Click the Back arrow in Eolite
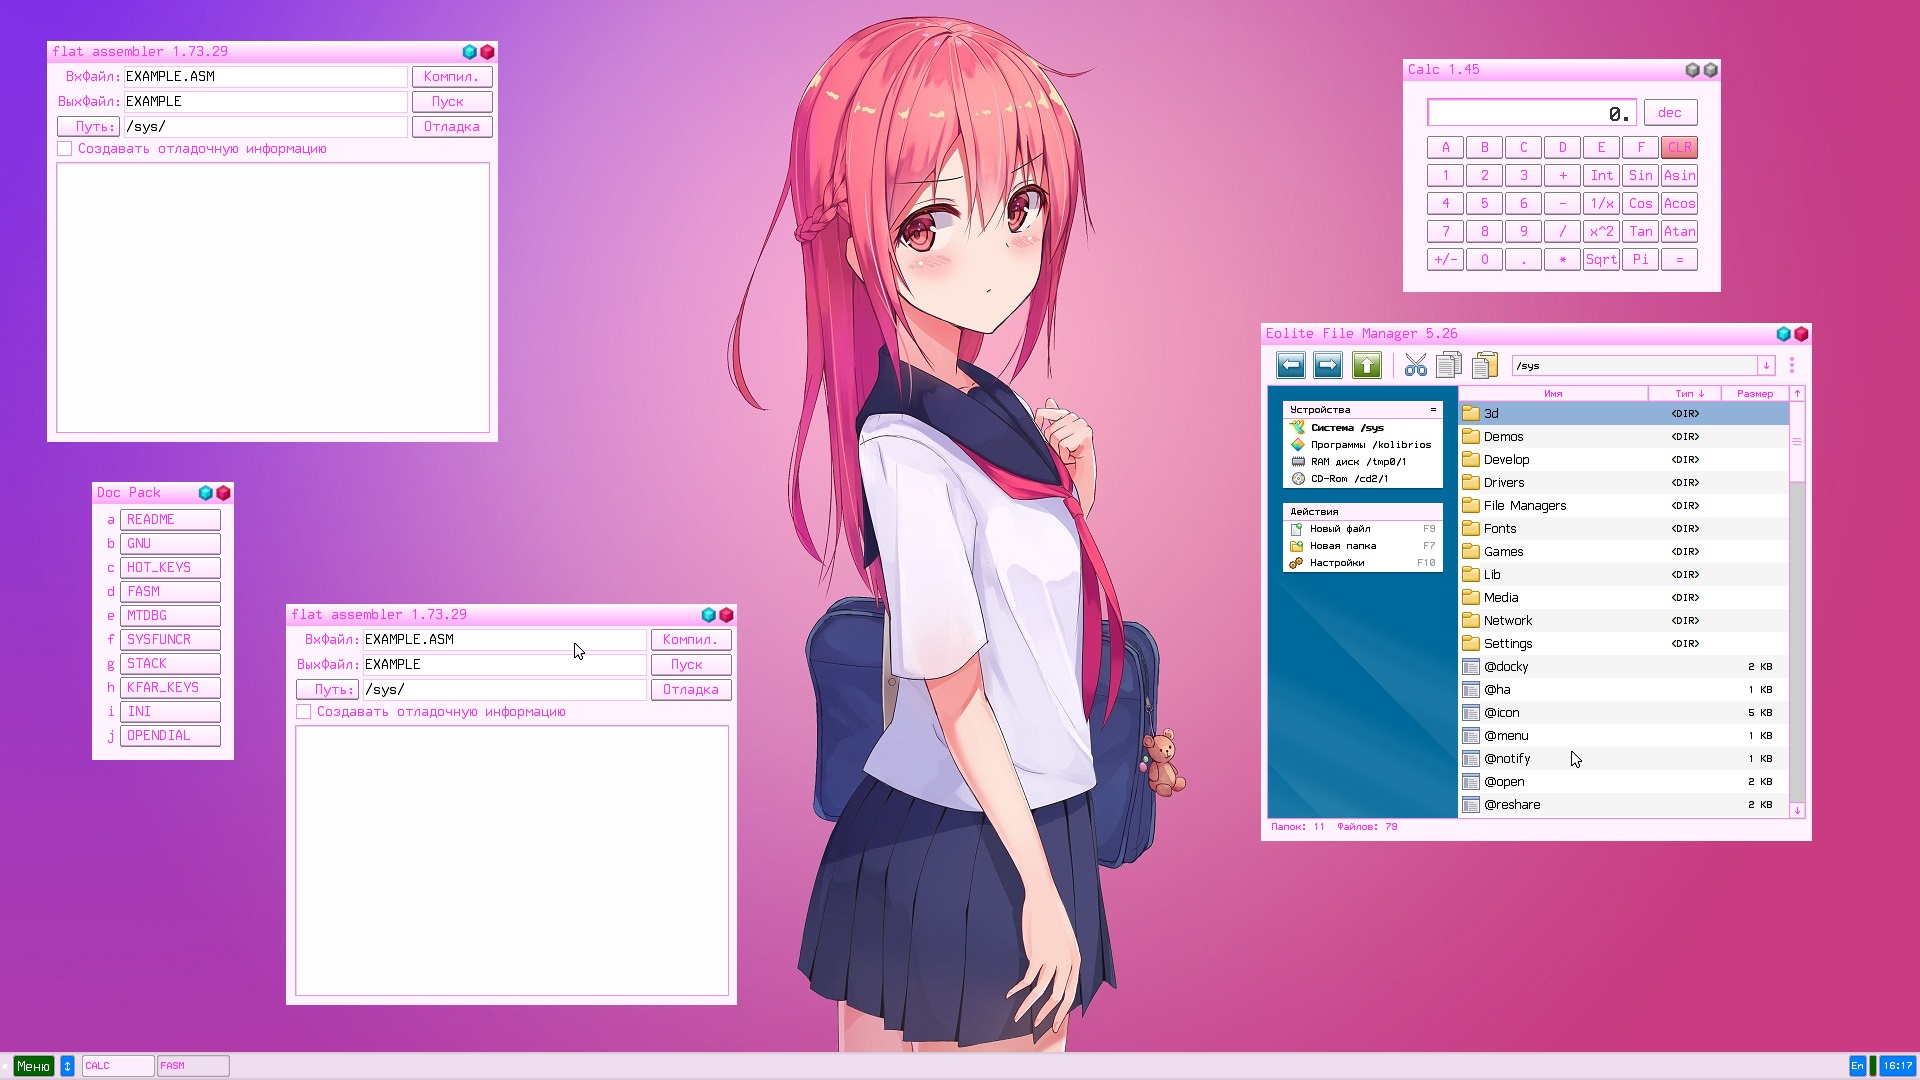Viewport: 1920px width, 1080px height. click(1290, 365)
